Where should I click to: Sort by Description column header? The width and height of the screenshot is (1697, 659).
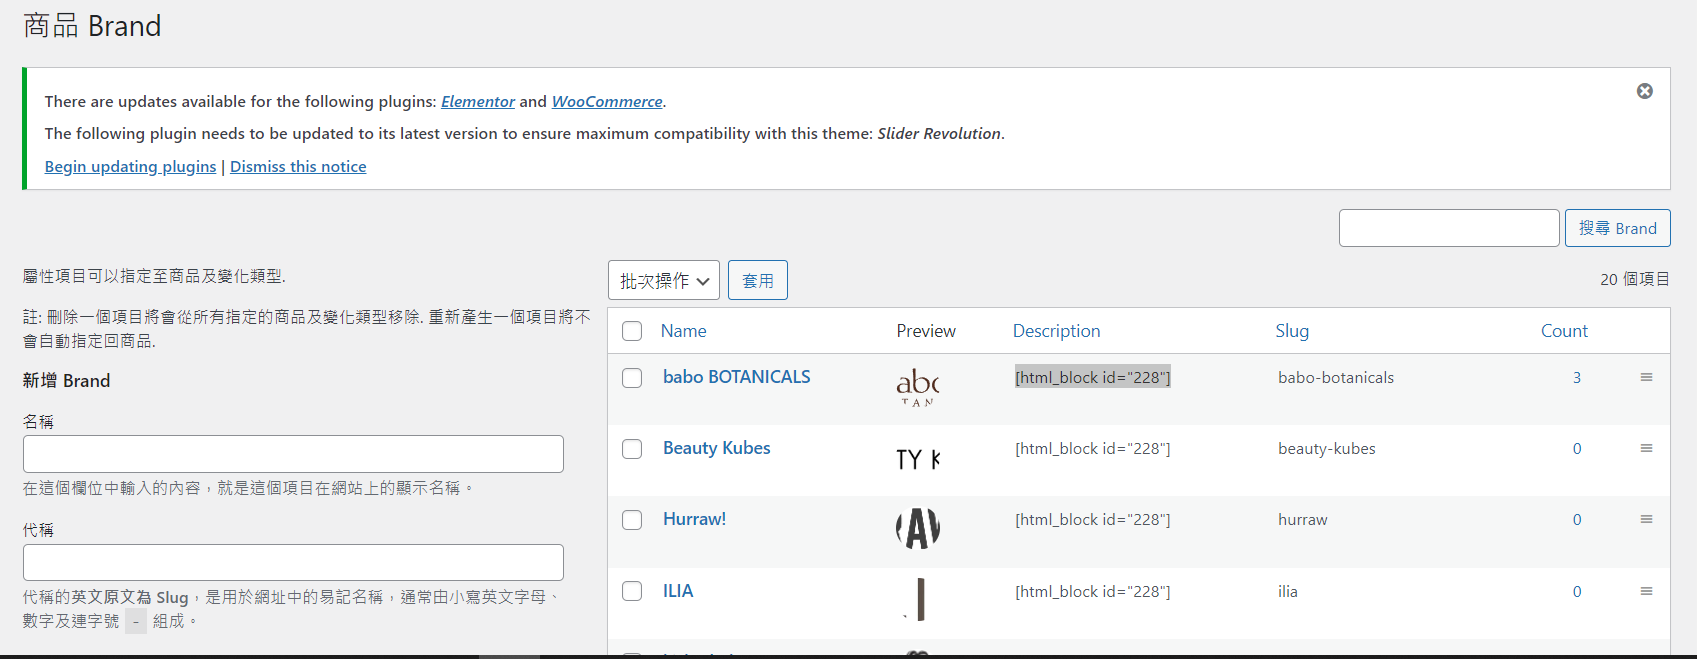tap(1056, 331)
